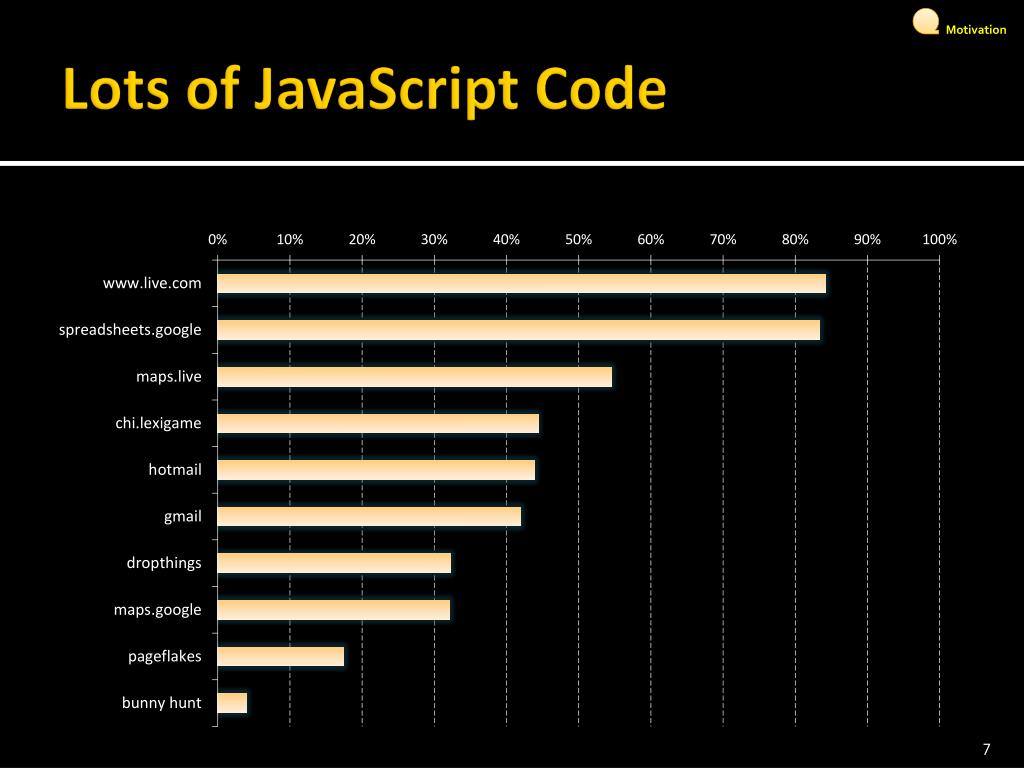This screenshot has height=768, width=1024.
Task: Click the '80%' axis tick label
Action: (x=795, y=240)
